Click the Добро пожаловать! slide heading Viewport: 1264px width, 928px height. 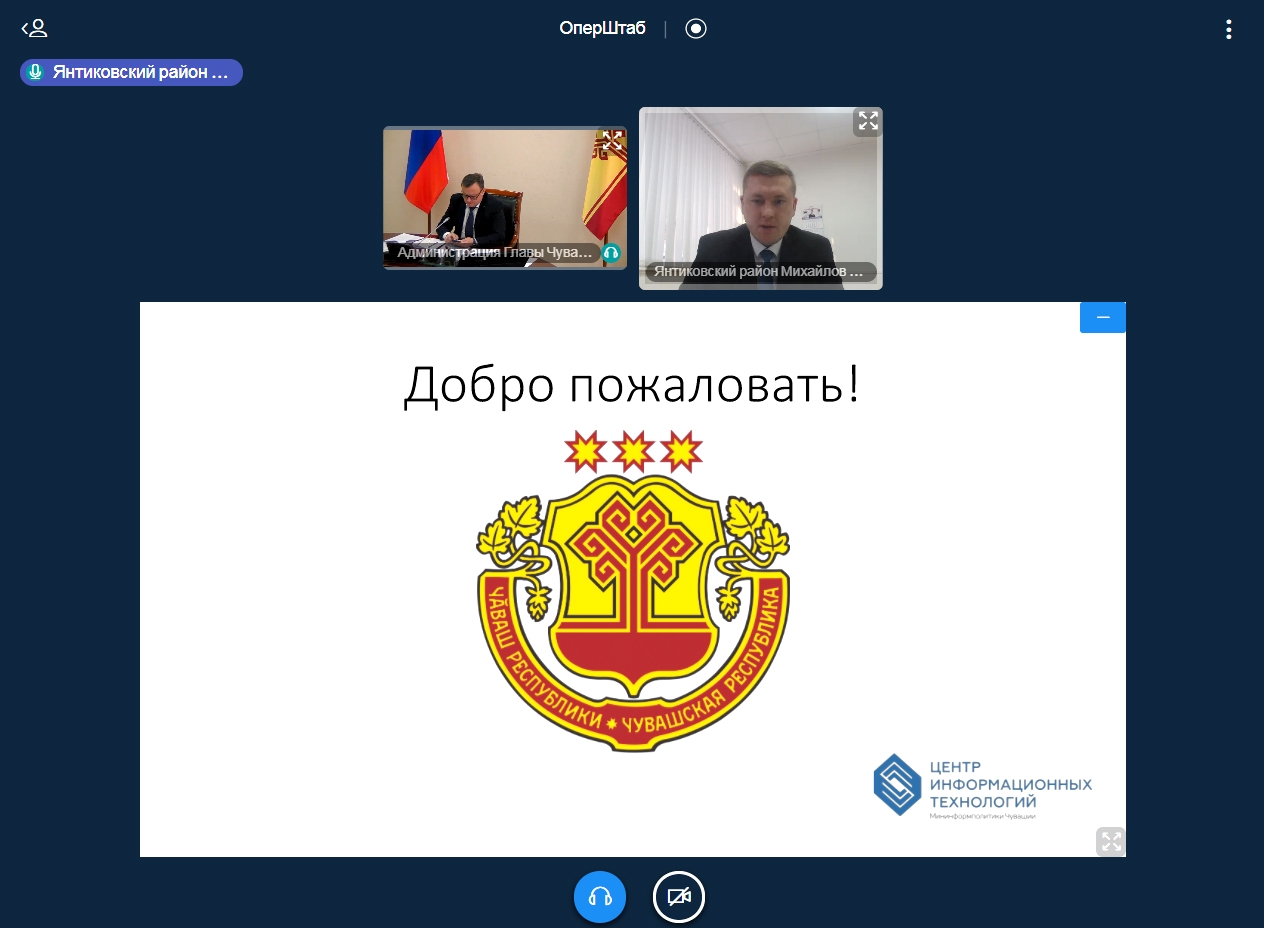point(631,386)
